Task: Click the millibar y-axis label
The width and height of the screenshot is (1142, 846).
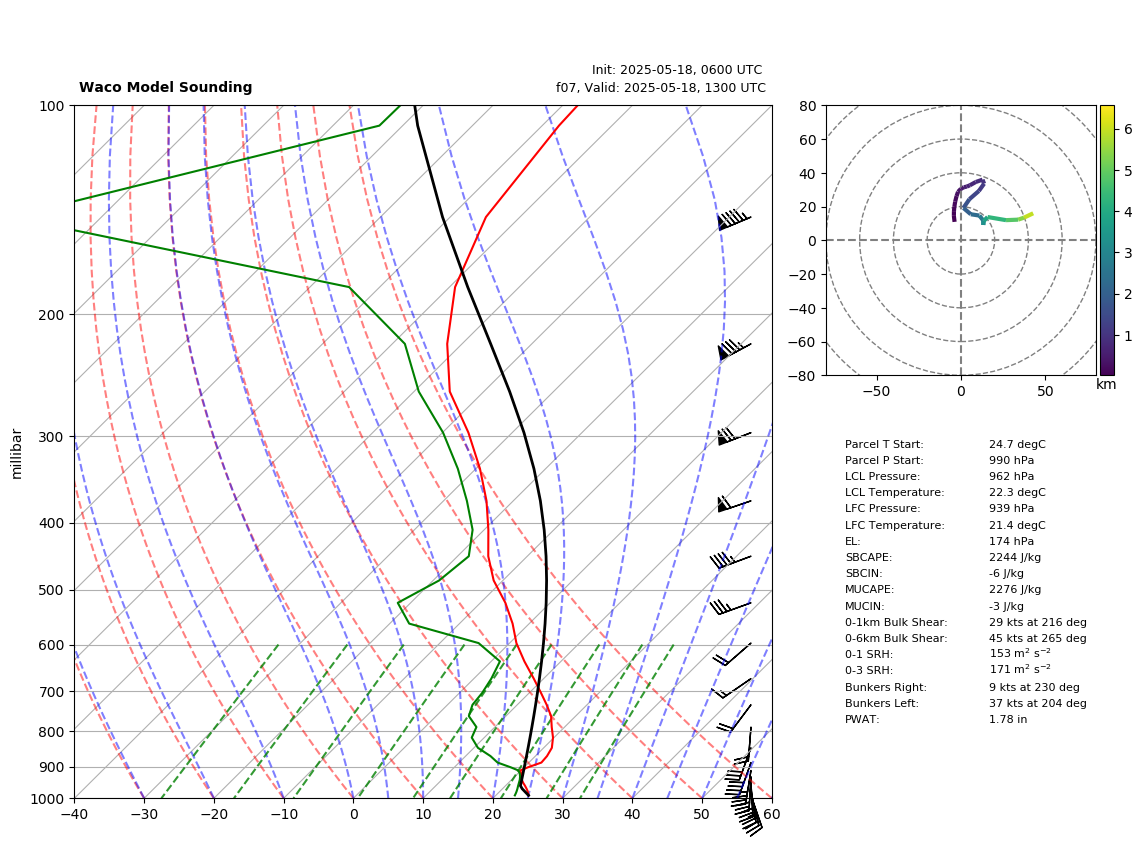Action: pyautogui.click(x=17, y=454)
